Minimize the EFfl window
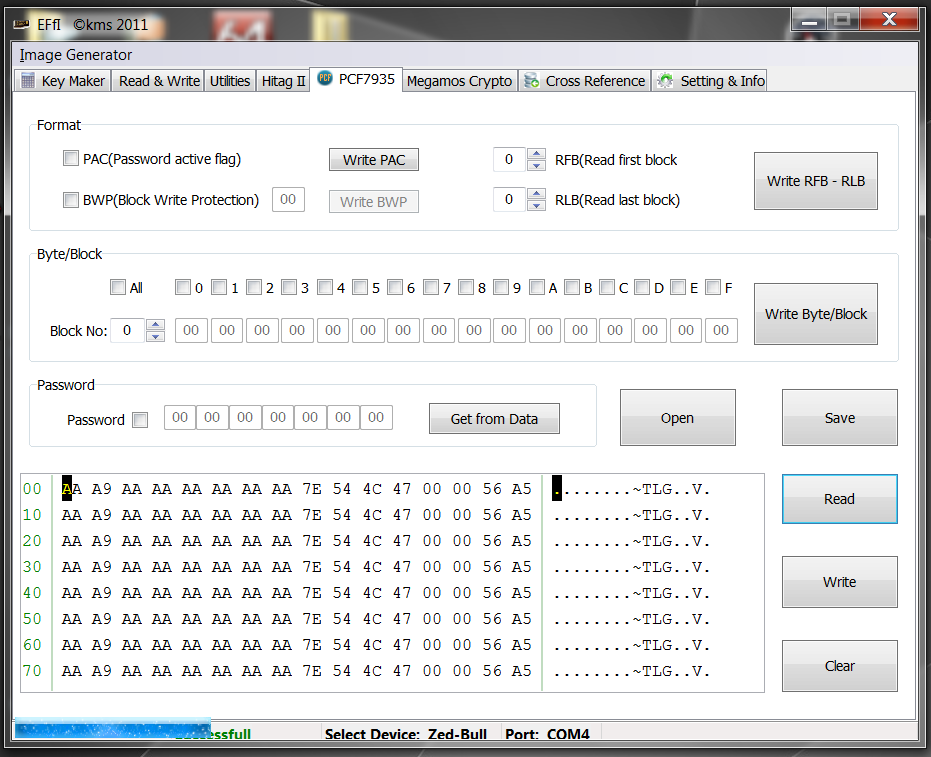The width and height of the screenshot is (931, 757). pyautogui.click(x=809, y=20)
